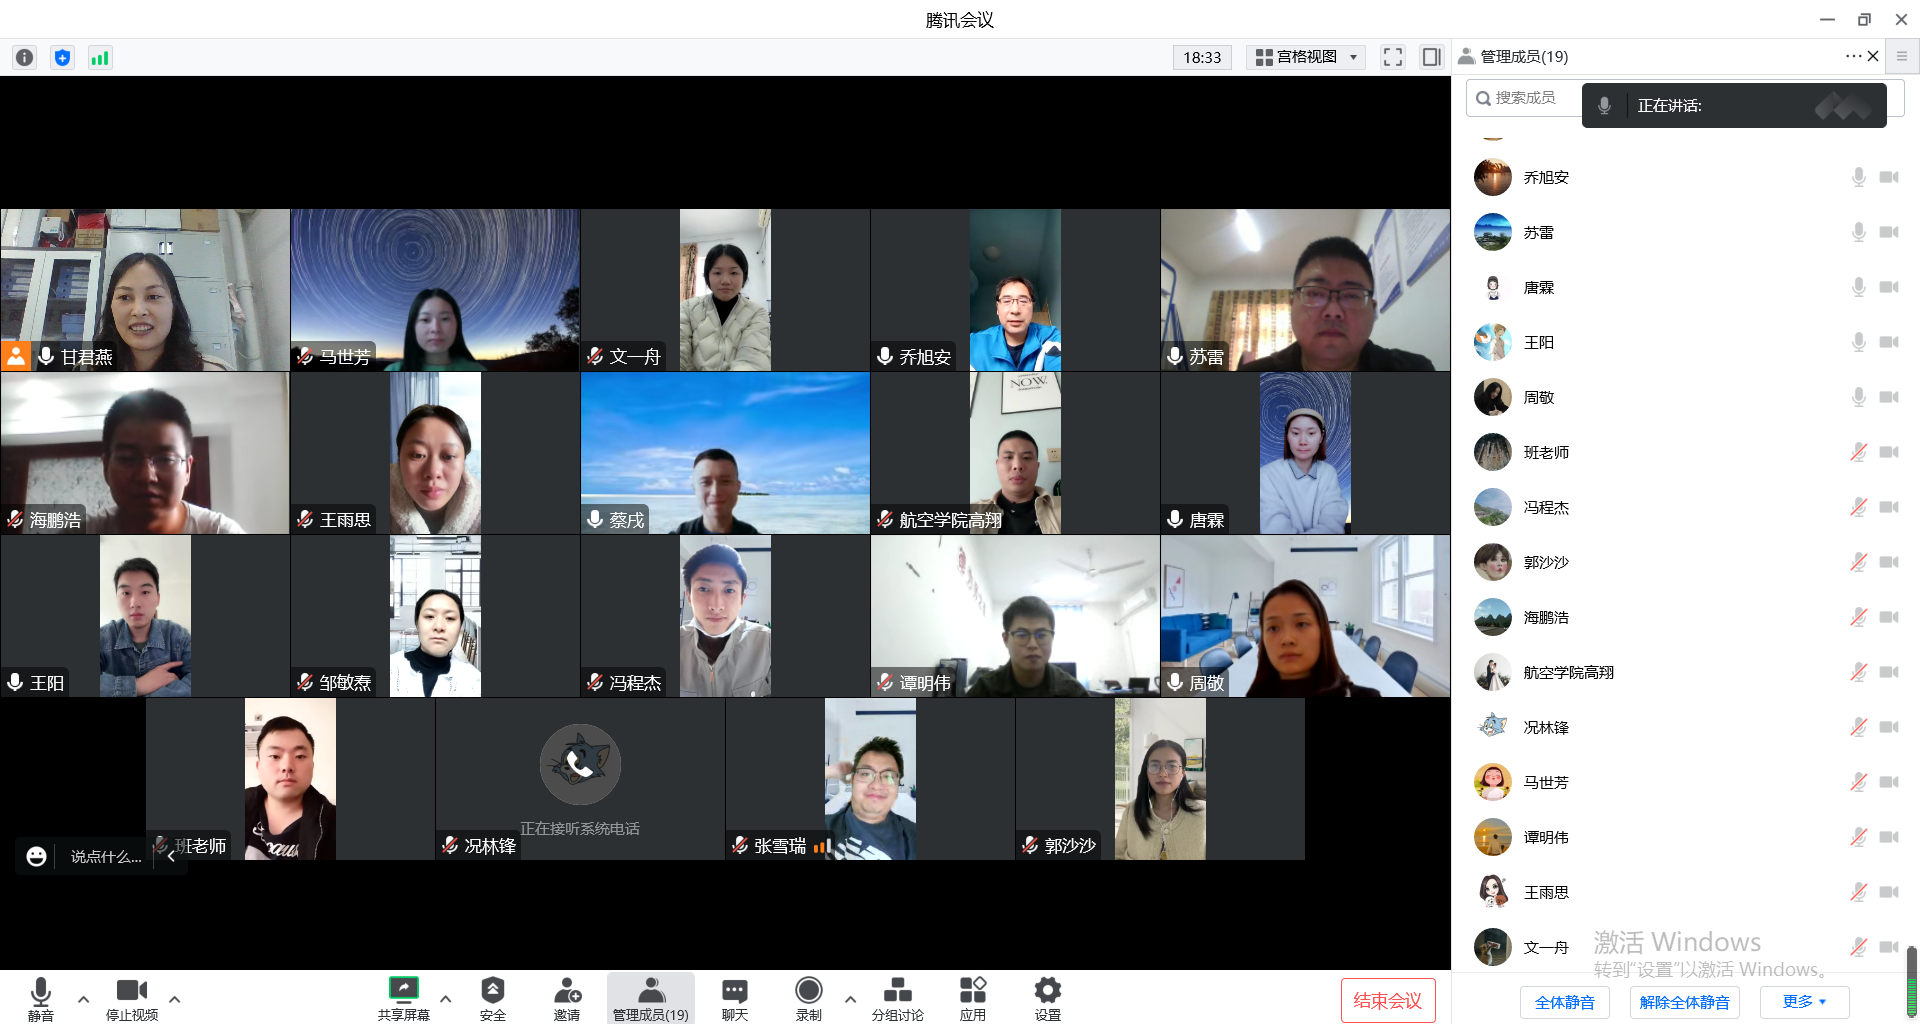This screenshot has width=1920, height=1024.
Task: Check the green network signal icon
Action: 100,58
